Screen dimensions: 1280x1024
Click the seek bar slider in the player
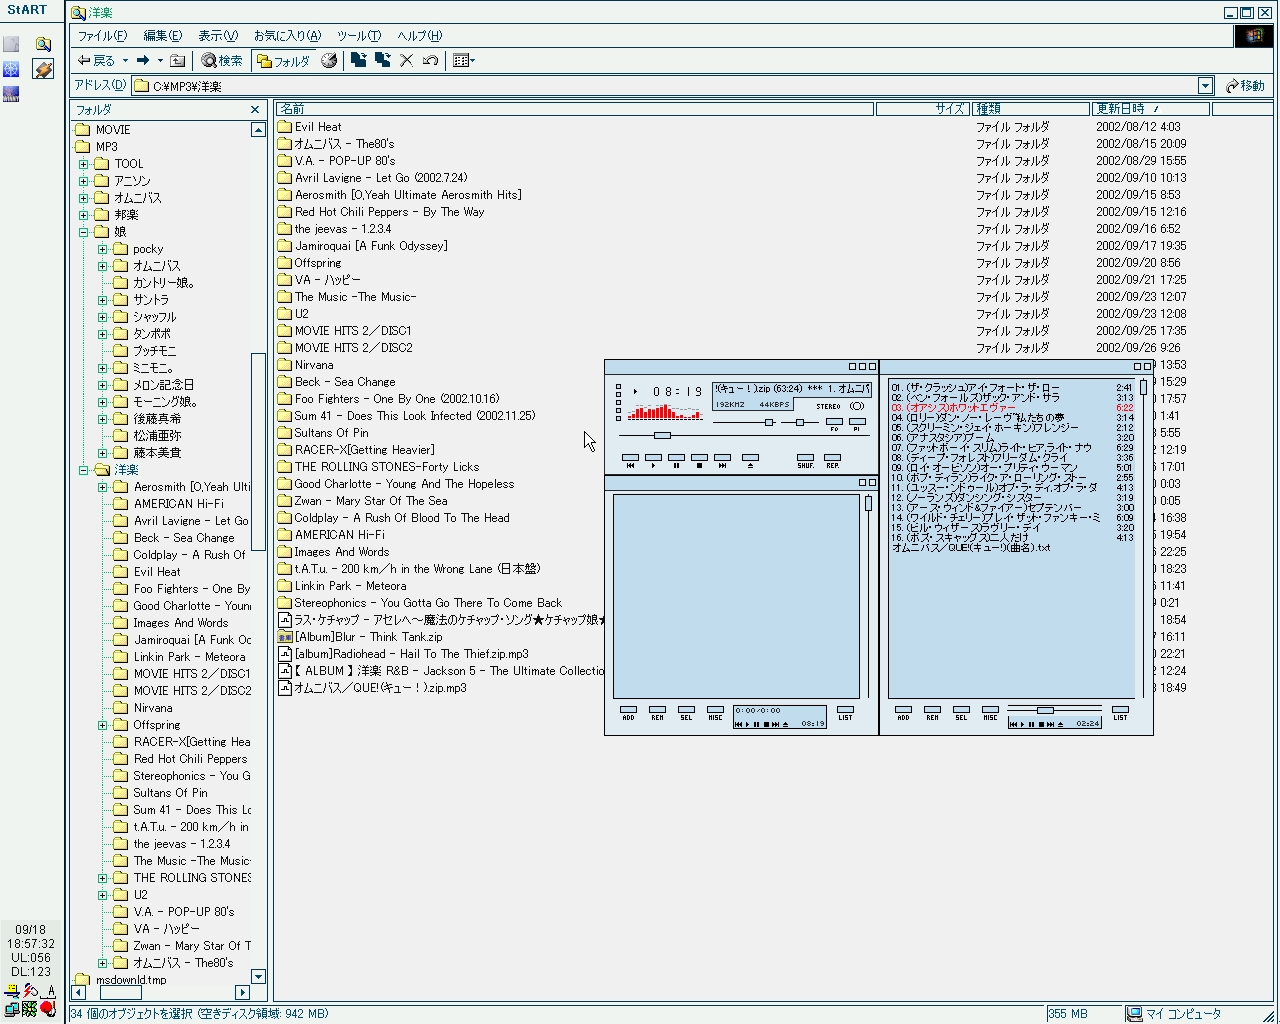[662, 436]
